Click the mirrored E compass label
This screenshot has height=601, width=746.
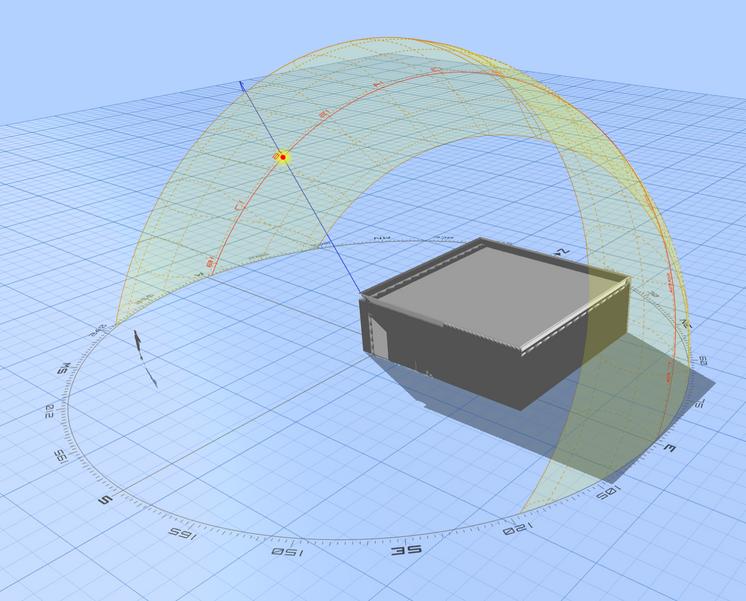click(669, 447)
